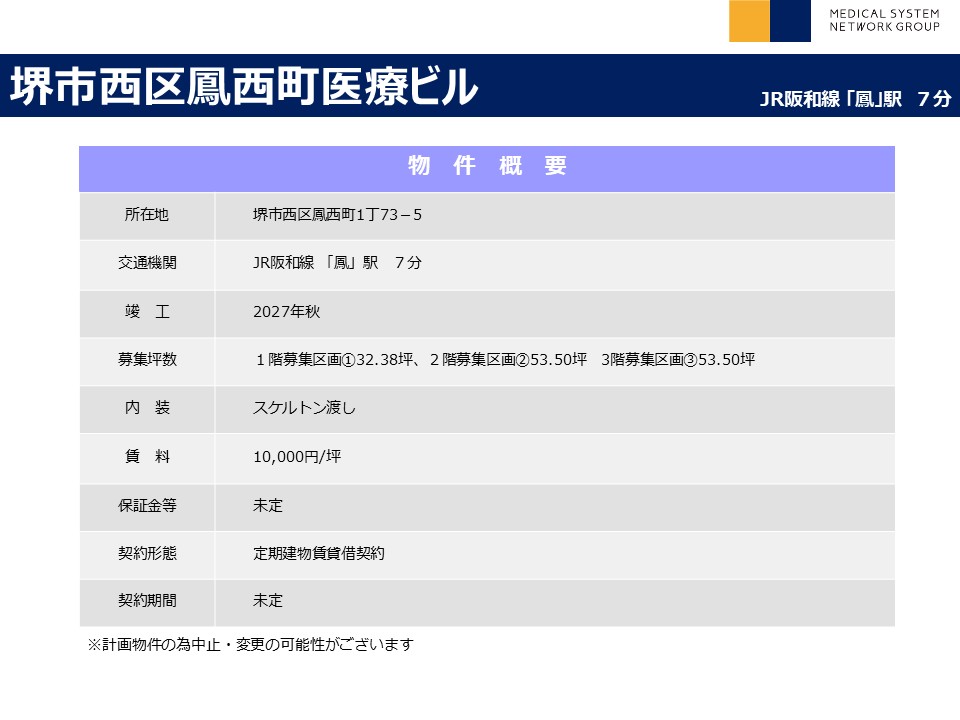
Task: Click the address 堺市西区鳳西町1丁73–5
Action: click(337, 215)
